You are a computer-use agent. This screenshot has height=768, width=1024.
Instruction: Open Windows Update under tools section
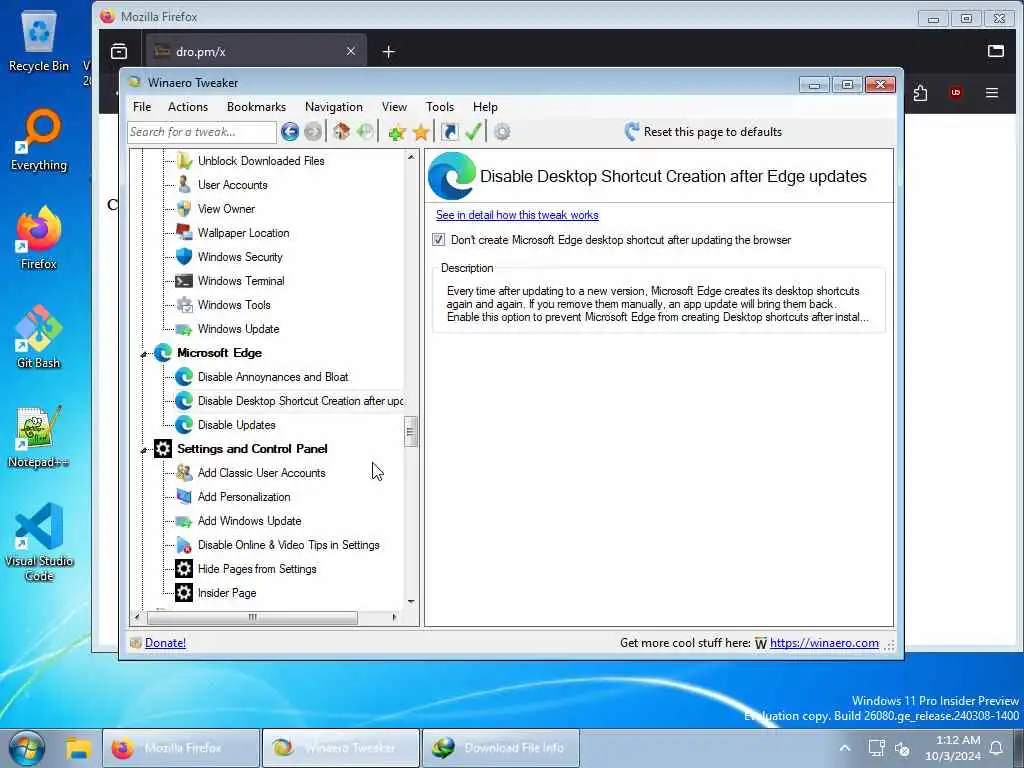tap(238, 329)
